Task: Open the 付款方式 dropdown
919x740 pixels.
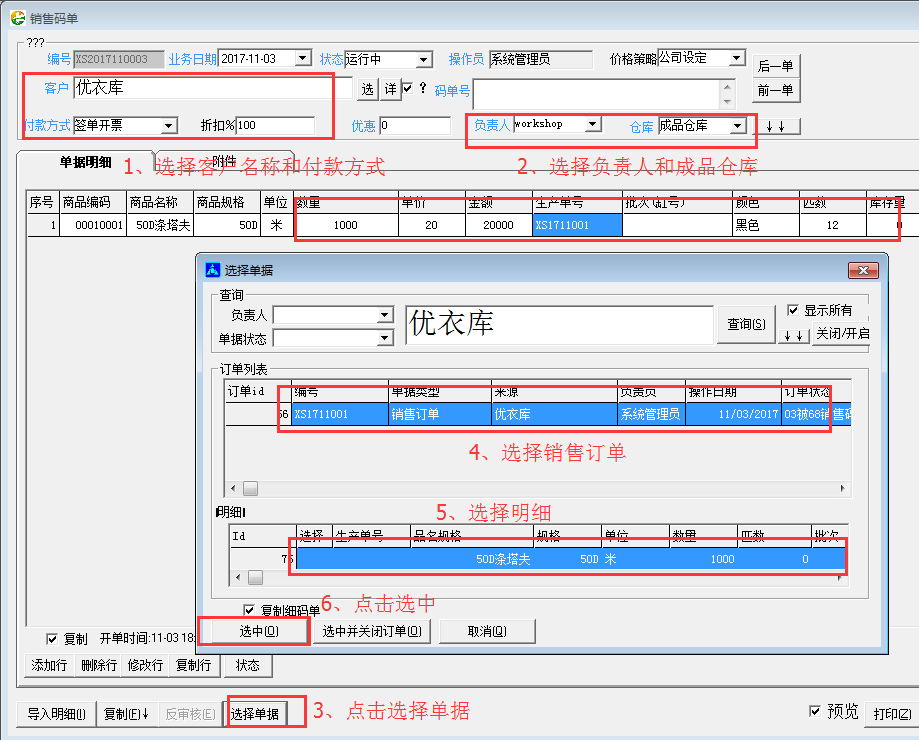Action: [169, 126]
